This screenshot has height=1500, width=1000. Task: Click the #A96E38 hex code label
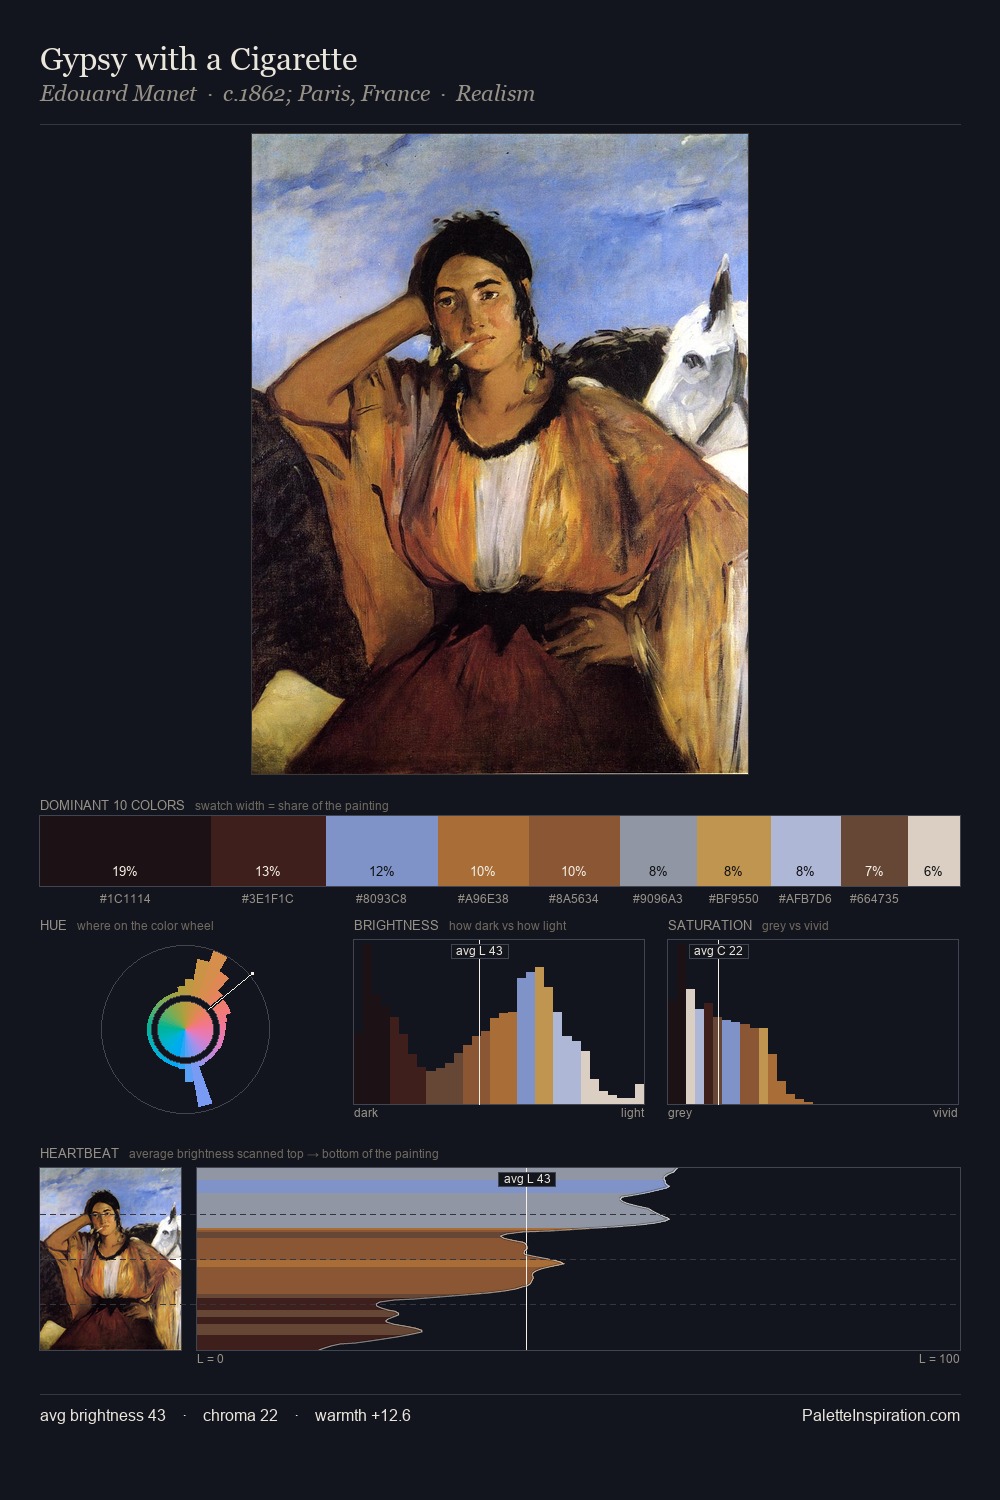click(483, 899)
